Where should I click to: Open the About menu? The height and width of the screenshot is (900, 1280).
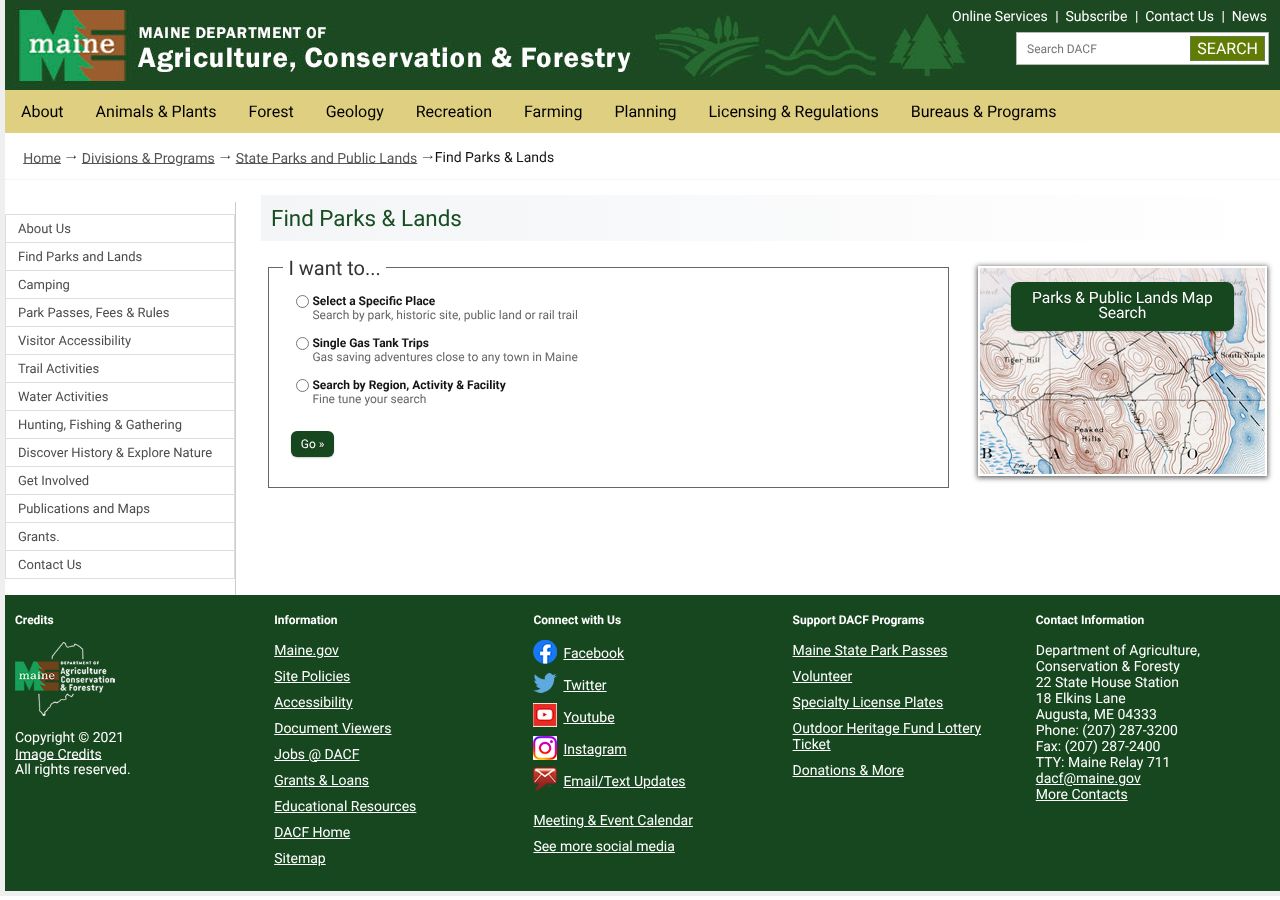point(42,112)
